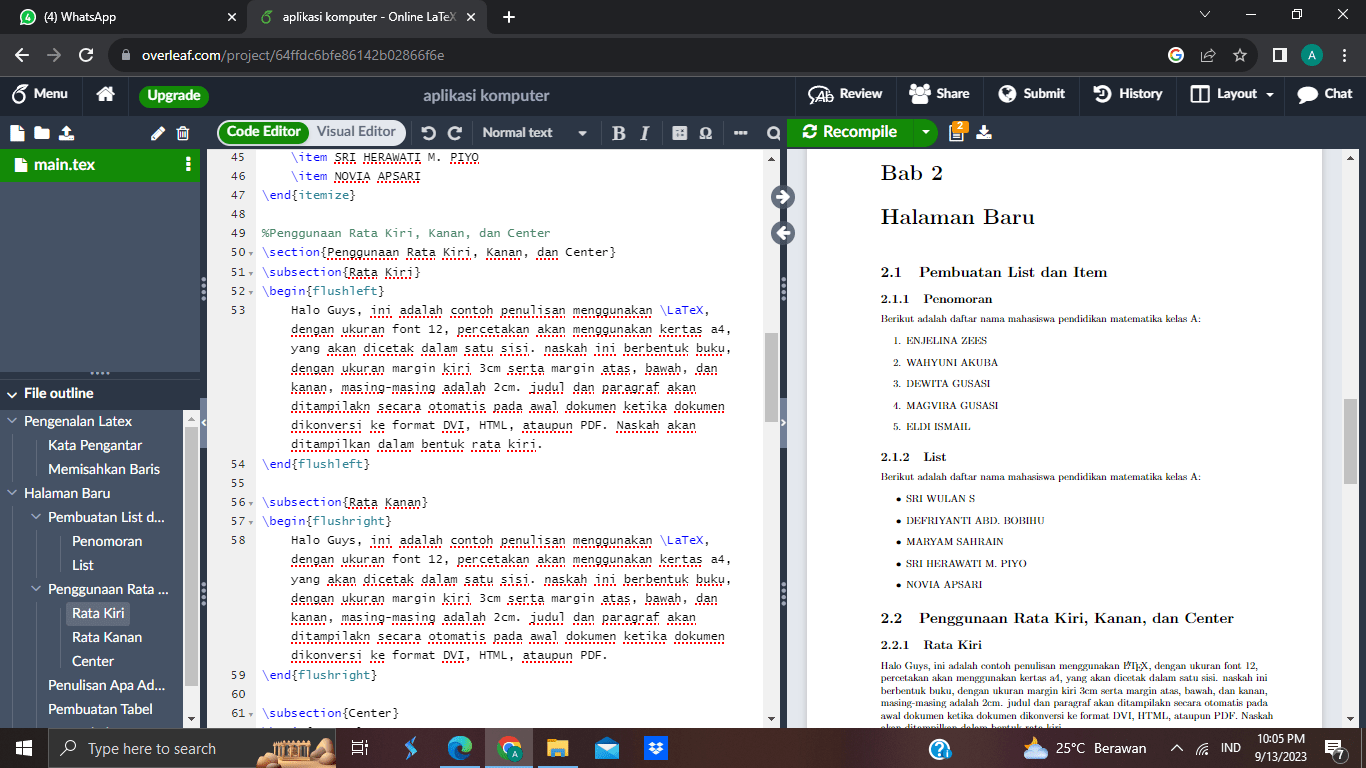Image resolution: width=1366 pixels, height=768 pixels.
Task: Open the Normal text style dropdown
Action: click(535, 133)
